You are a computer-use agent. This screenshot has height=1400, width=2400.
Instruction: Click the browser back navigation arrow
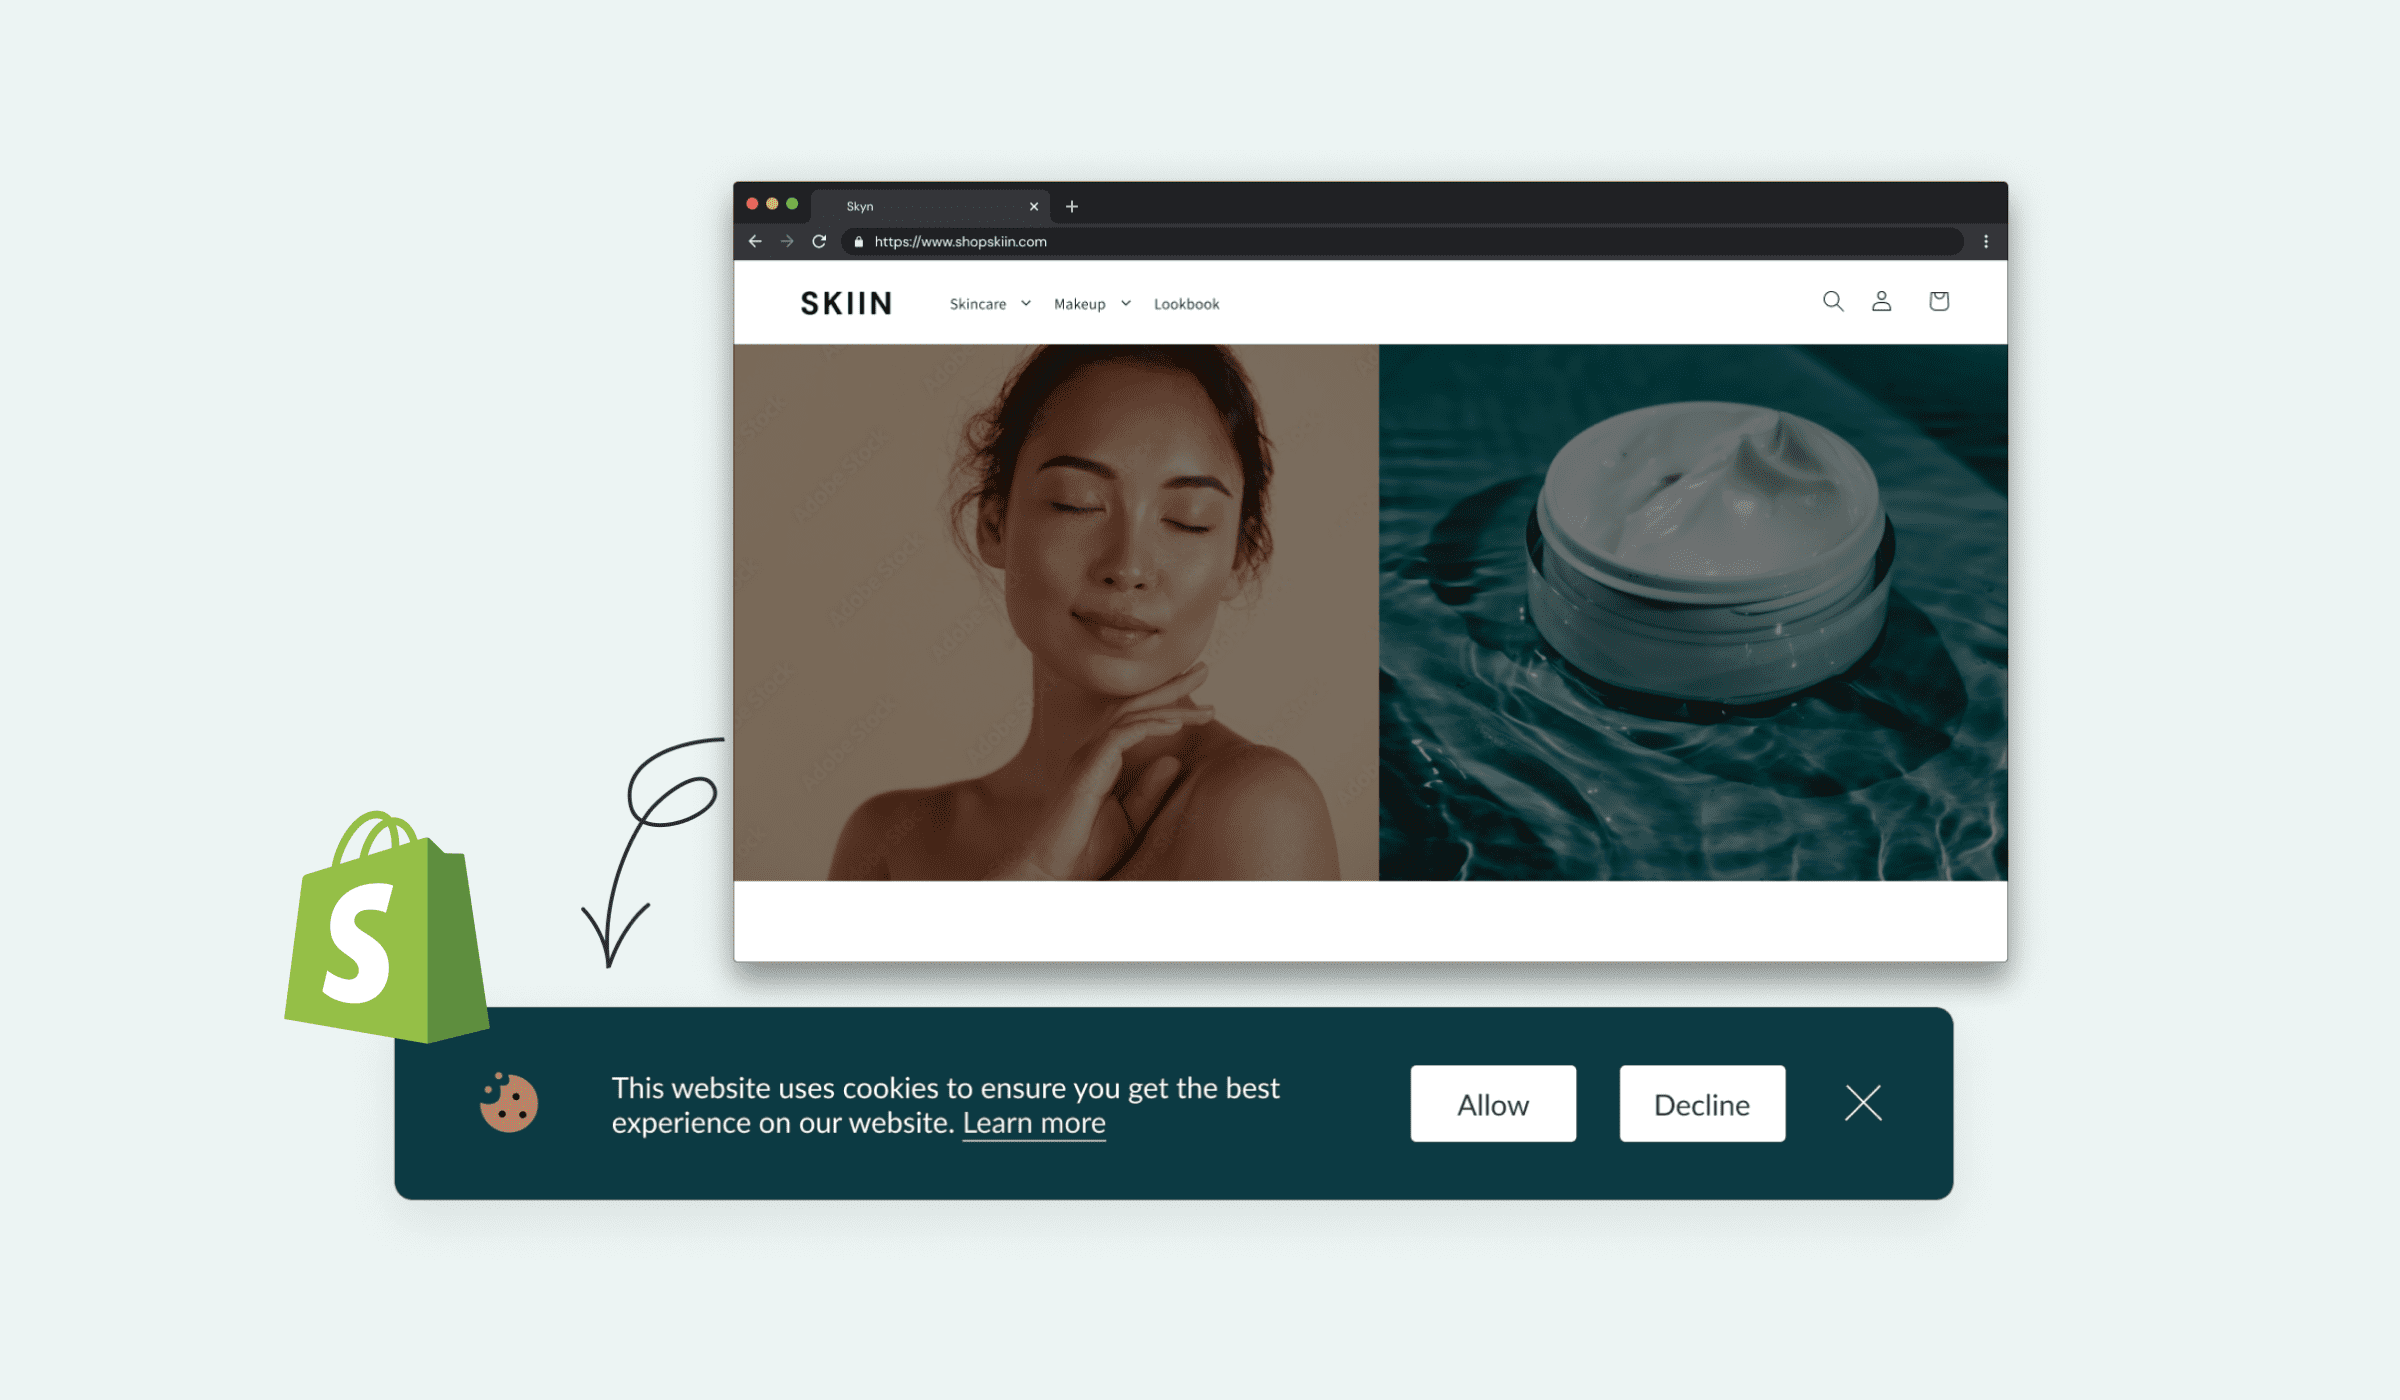tap(753, 240)
